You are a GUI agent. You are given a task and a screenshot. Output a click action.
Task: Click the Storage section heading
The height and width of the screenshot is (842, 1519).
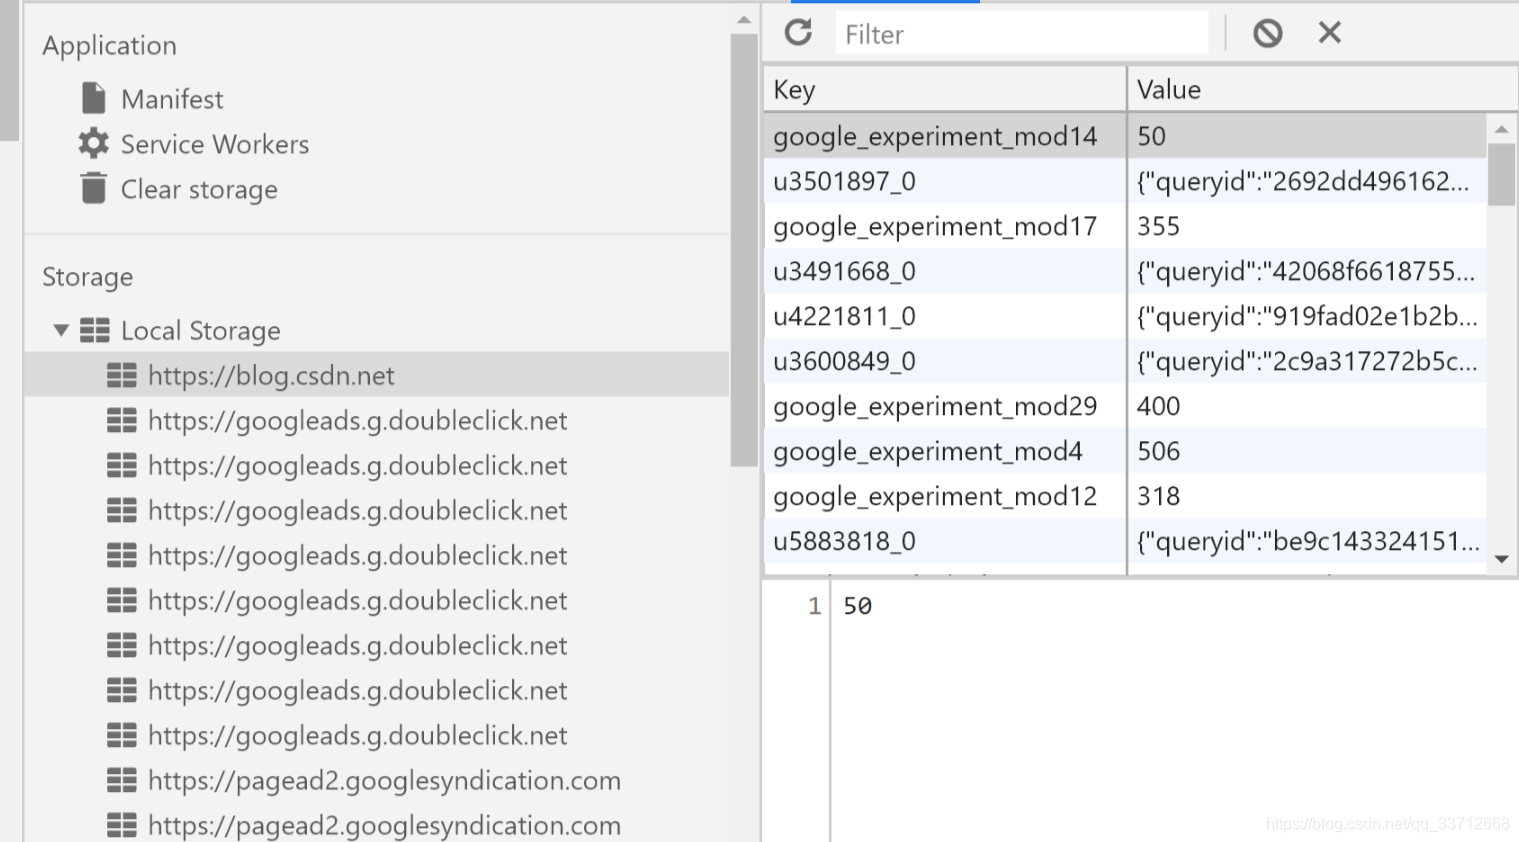(87, 277)
